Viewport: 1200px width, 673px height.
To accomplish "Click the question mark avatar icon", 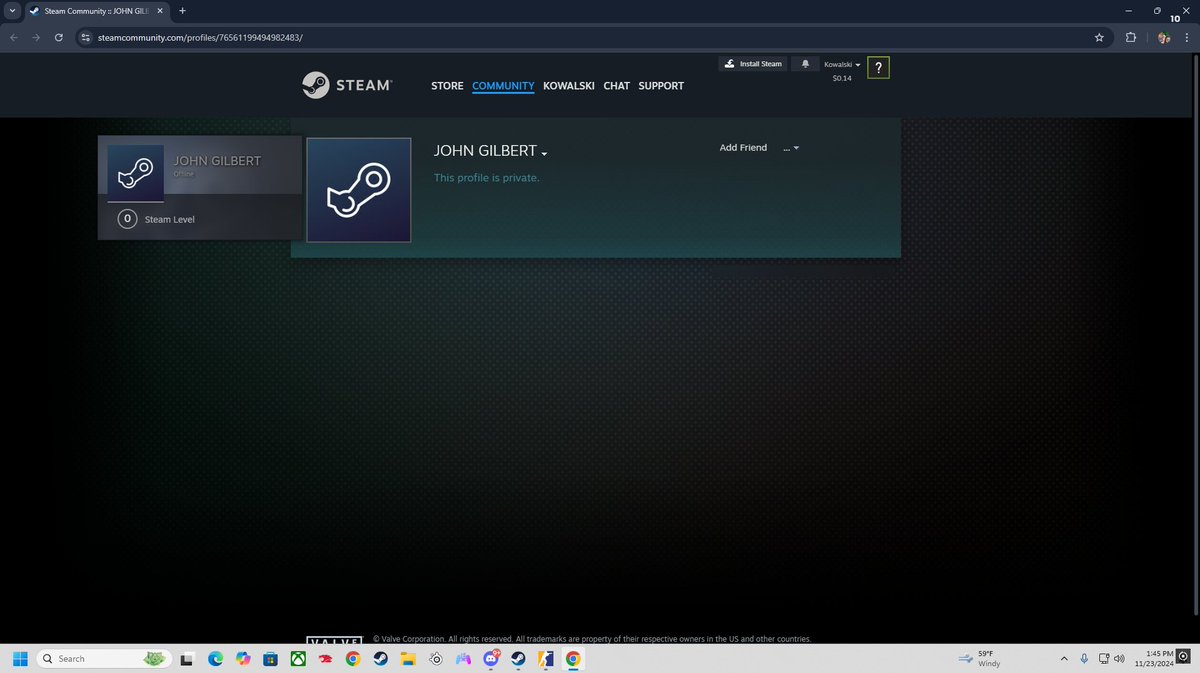I will pyautogui.click(x=878, y=68).
